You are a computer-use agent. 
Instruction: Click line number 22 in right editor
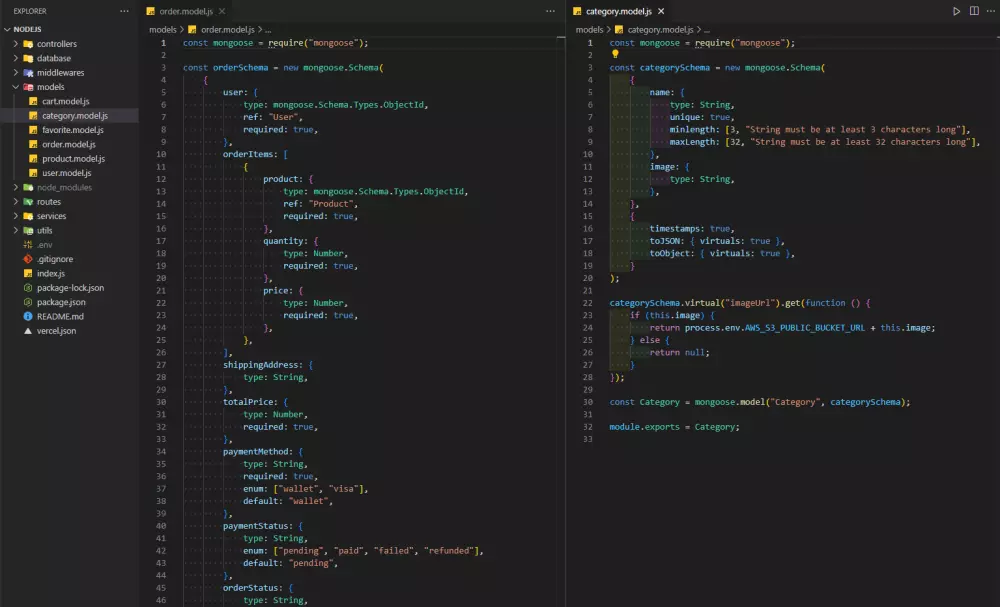(587, 303)
